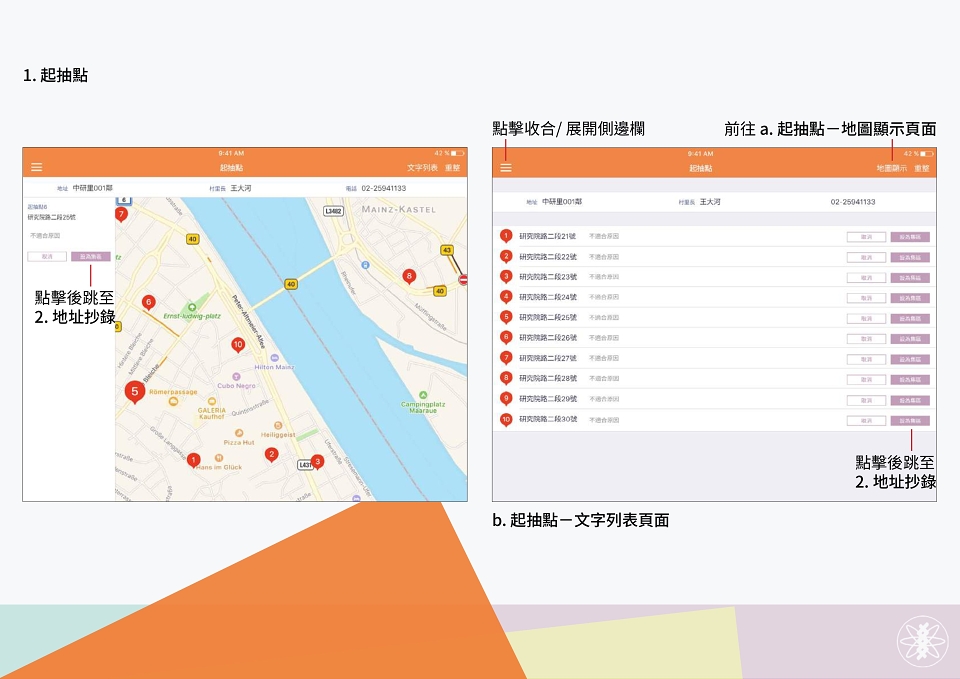Click red list marker 1 for 研究院路二段21號

coord(506,236)
